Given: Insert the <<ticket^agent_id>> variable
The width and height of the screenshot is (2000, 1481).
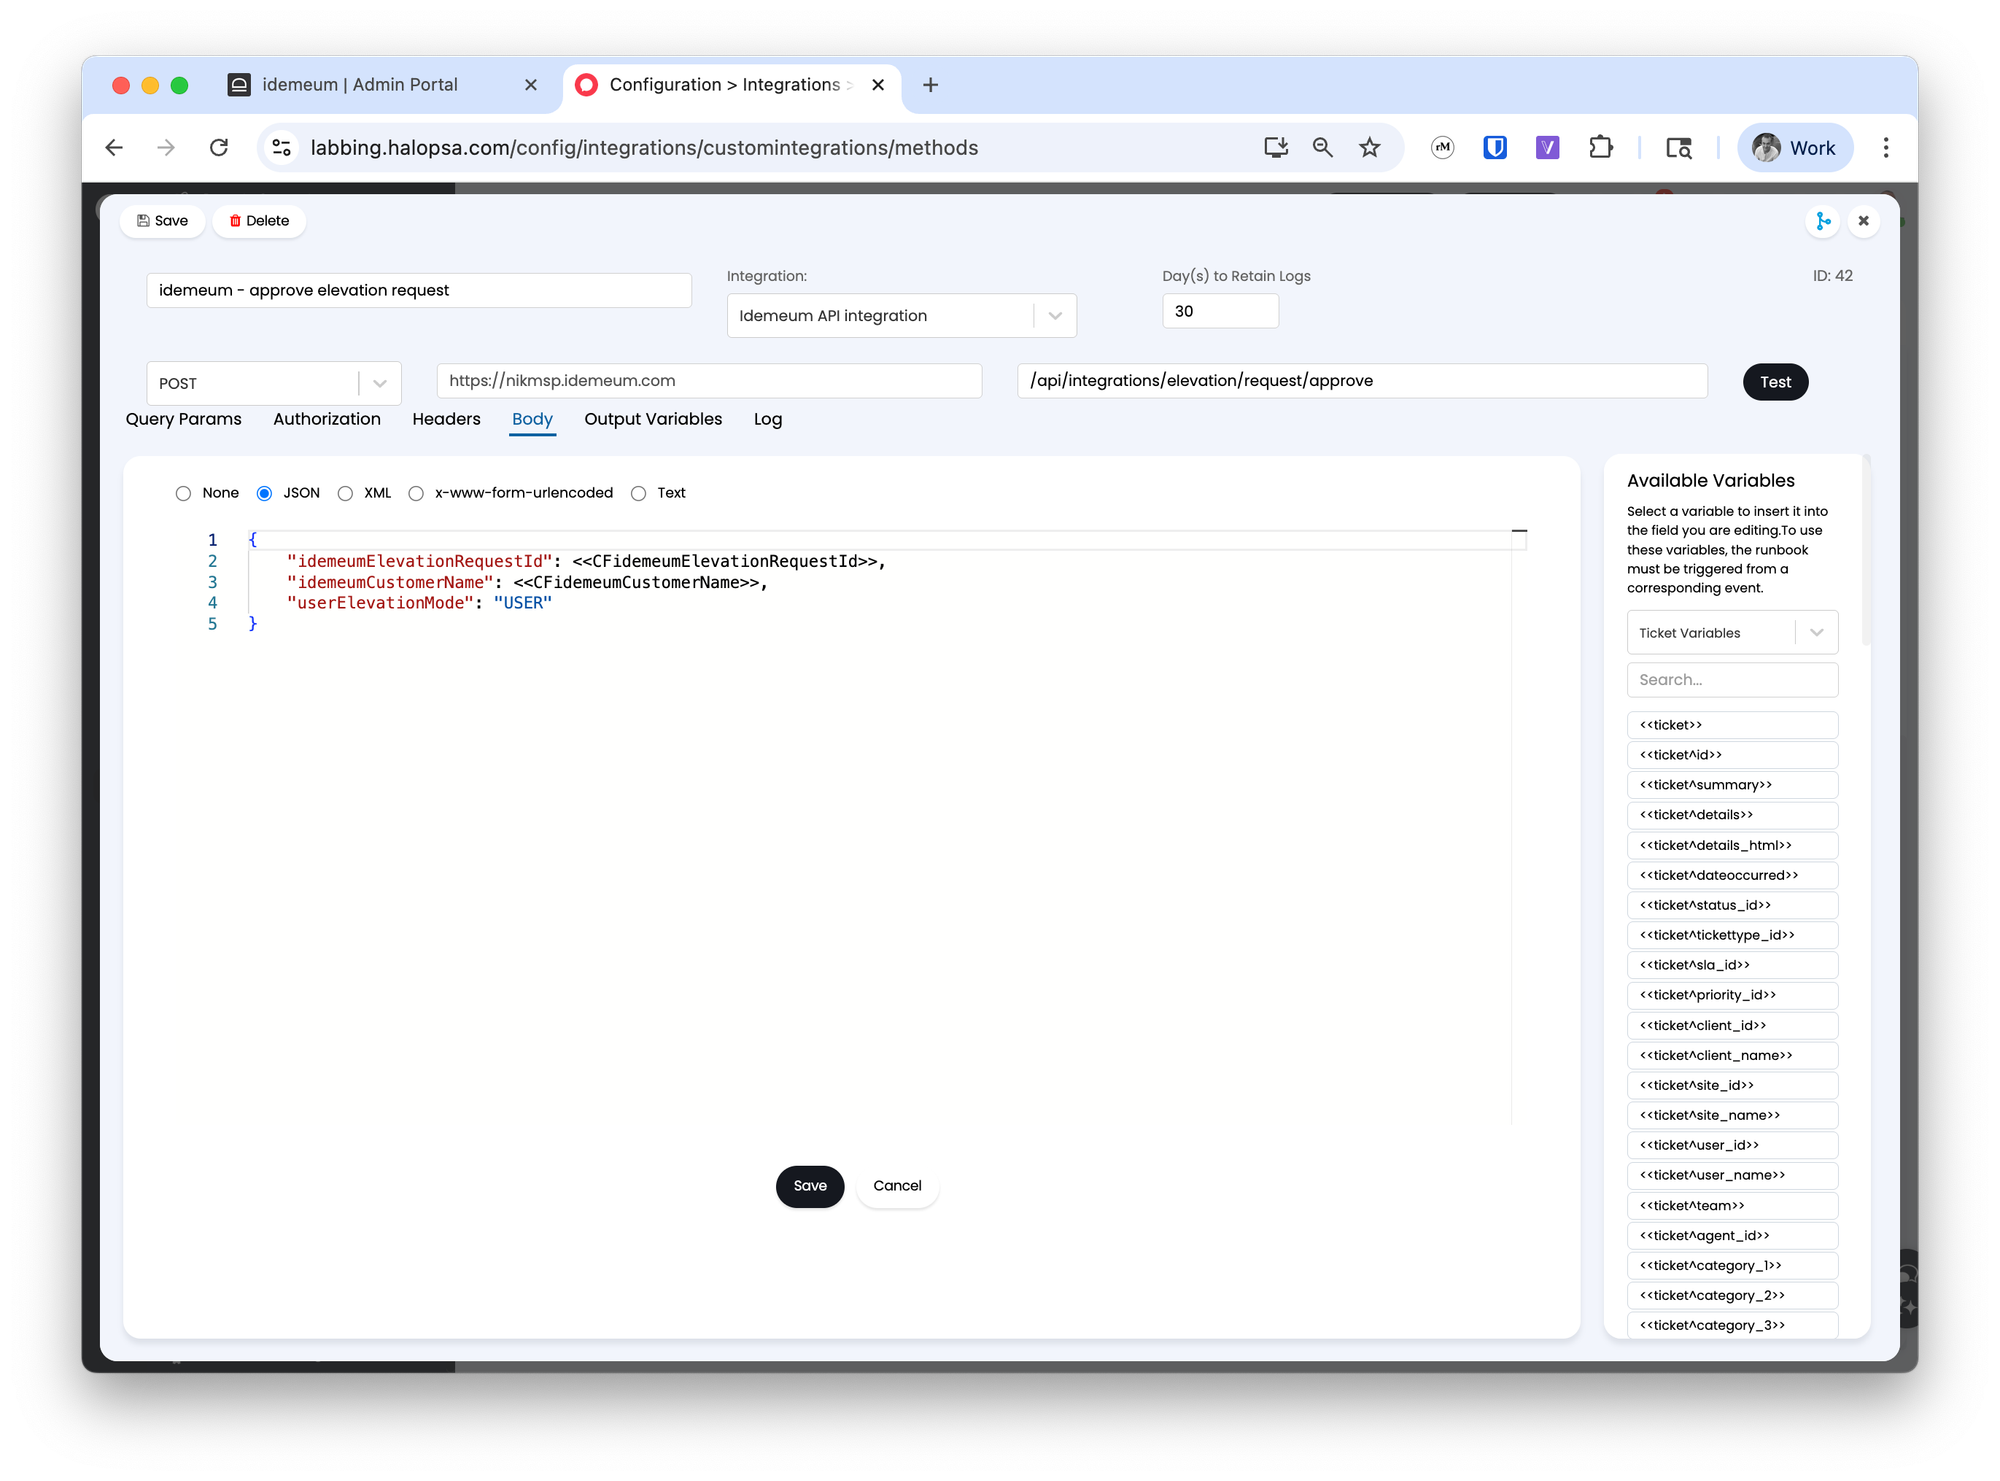Looking at the screenshot, I should pyautogui.click(x=1732, y=1235).
